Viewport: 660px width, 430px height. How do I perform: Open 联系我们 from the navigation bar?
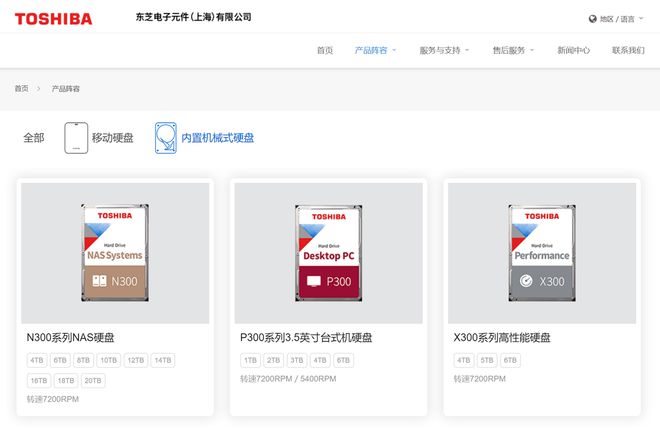click(628, 50)
